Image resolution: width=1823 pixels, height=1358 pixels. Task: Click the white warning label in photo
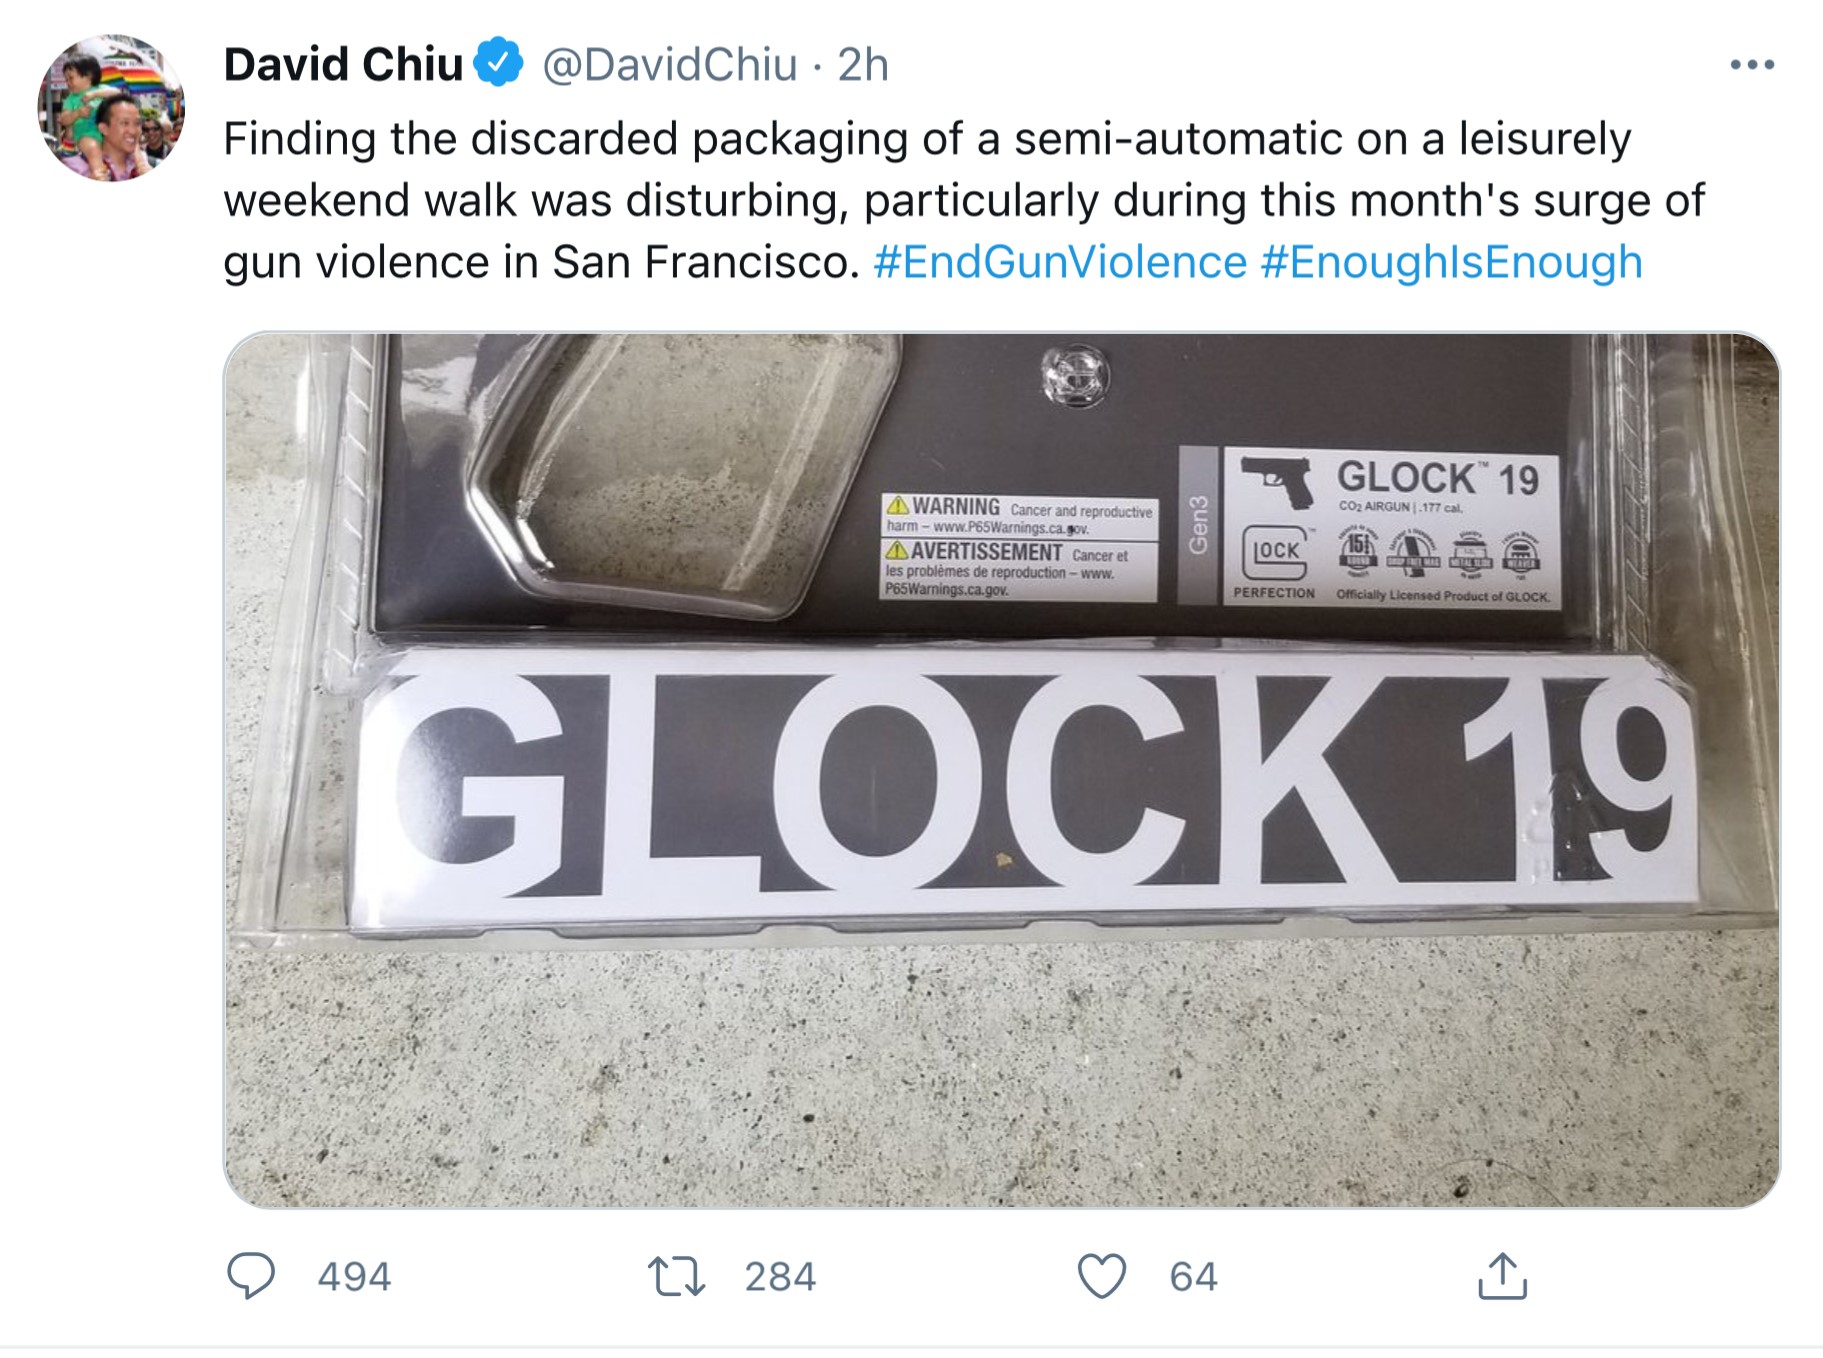(x=1020, y=547)
